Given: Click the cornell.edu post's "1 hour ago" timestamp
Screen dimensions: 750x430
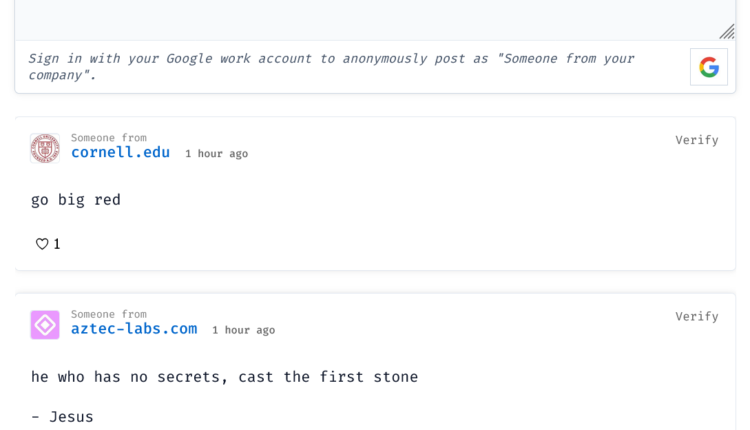Looking at the screenshot, I should (217, 154).
